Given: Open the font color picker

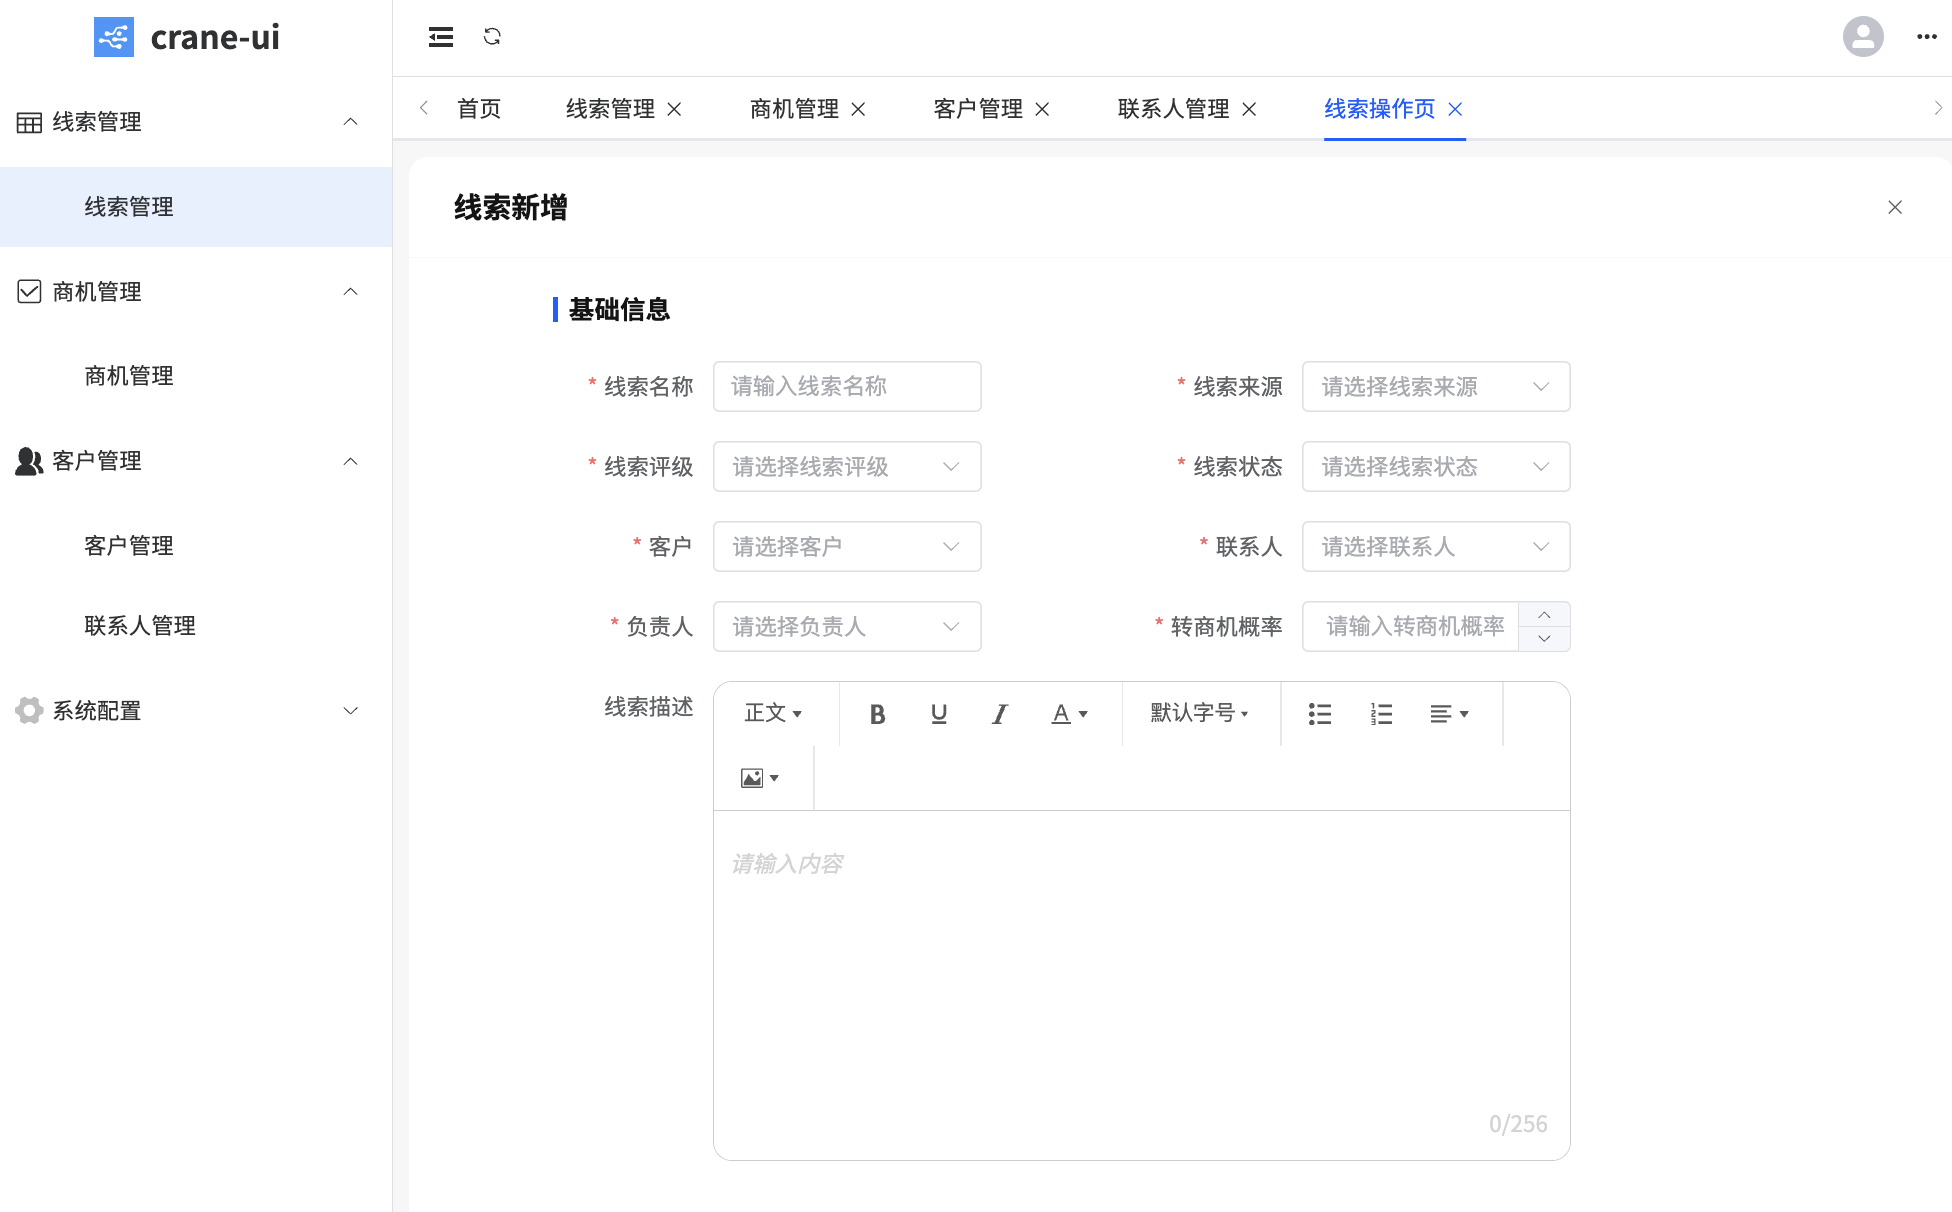Looking at the screenshot, I should [x=1069, y=714].
